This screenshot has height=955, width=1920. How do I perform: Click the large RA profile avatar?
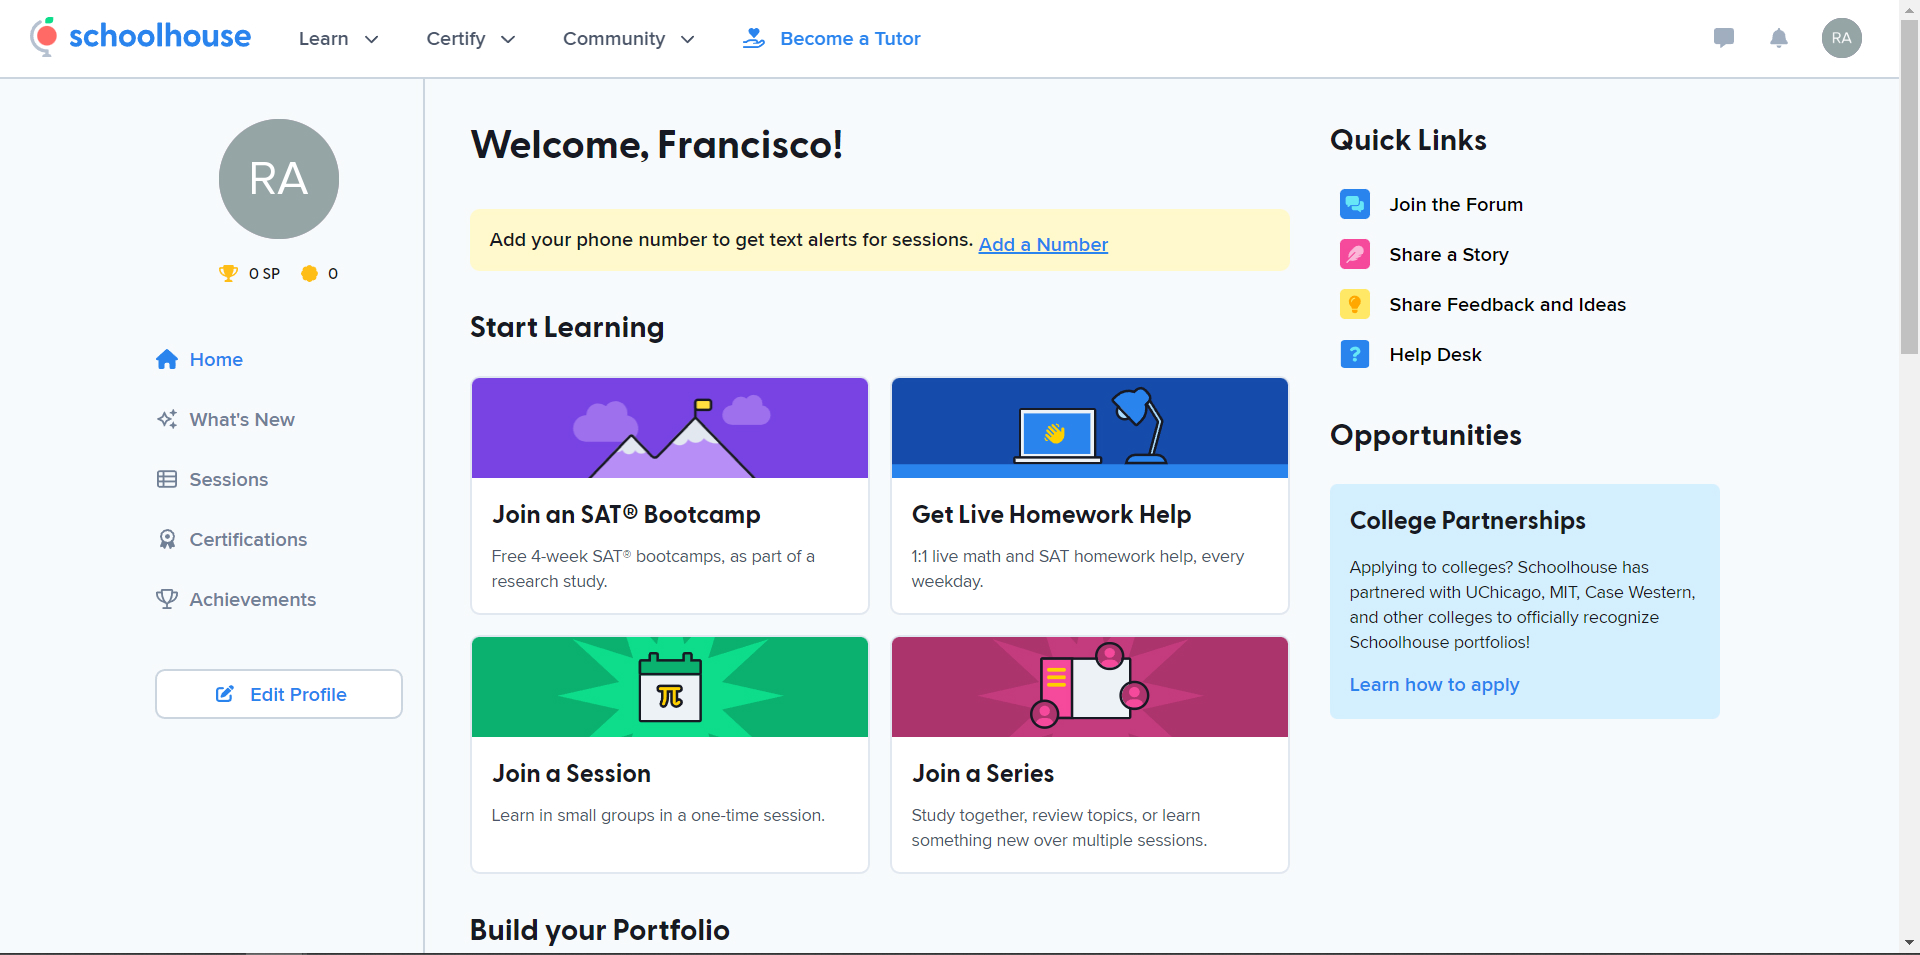click(279, 179)
